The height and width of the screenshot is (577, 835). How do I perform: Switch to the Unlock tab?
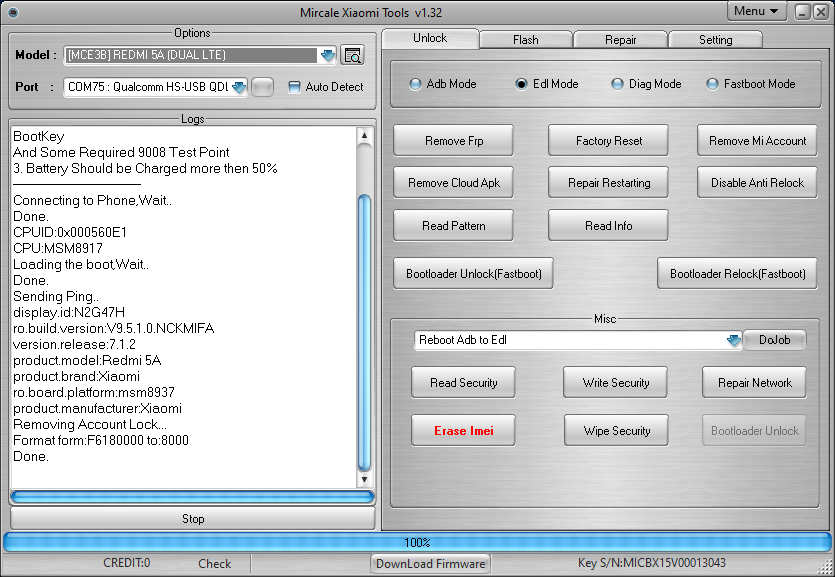[x=430, y=38]
